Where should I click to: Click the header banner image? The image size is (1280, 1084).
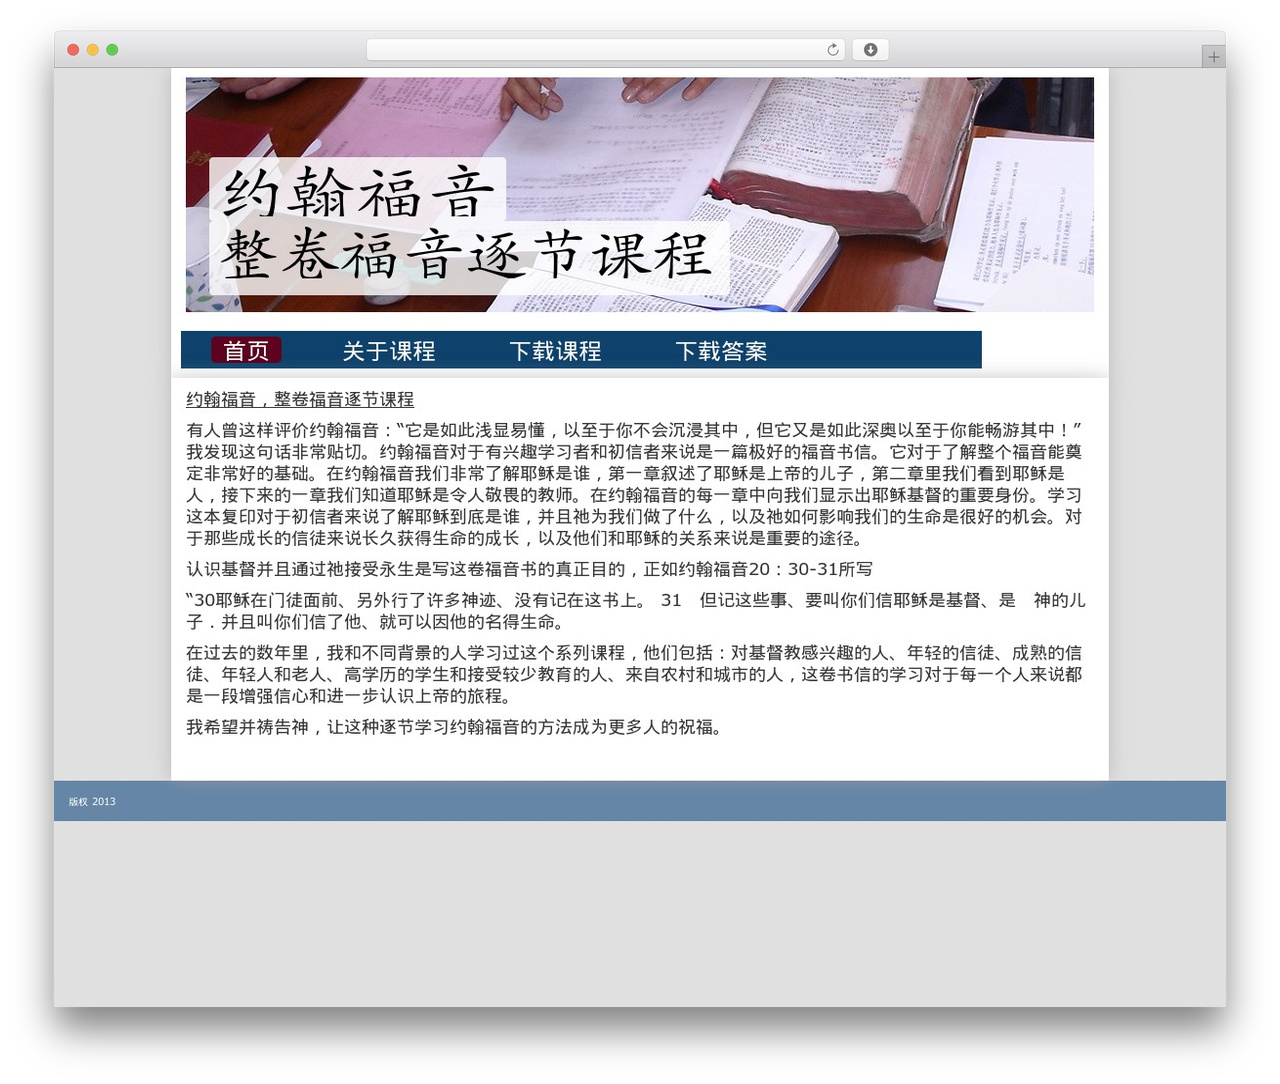[640, 195]
